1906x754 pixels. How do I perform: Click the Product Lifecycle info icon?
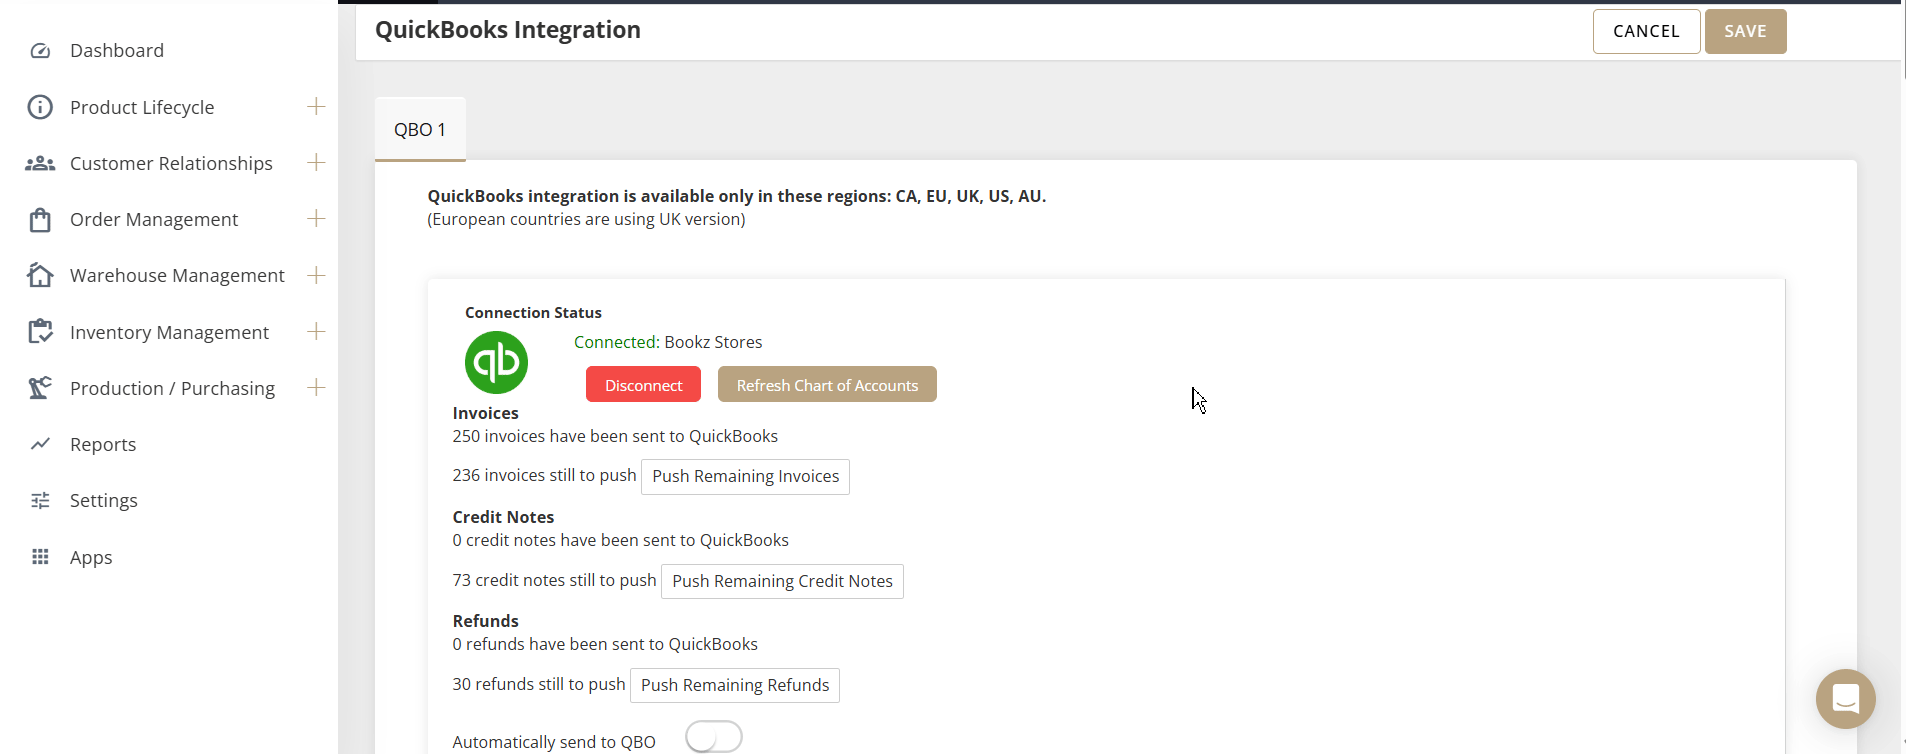coord(40,107)
